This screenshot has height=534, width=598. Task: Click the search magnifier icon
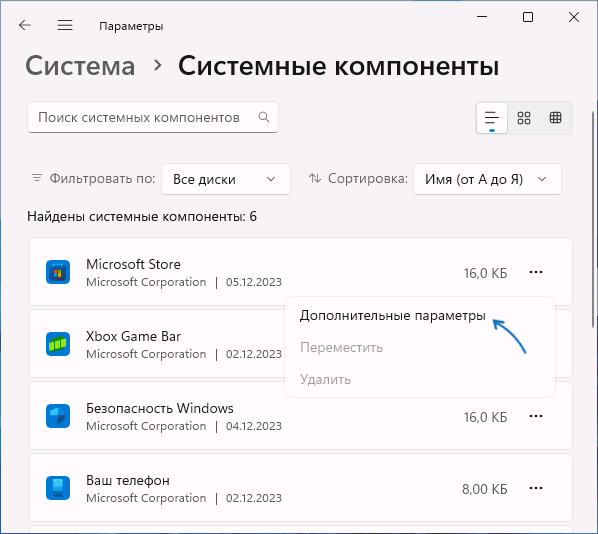264,117
